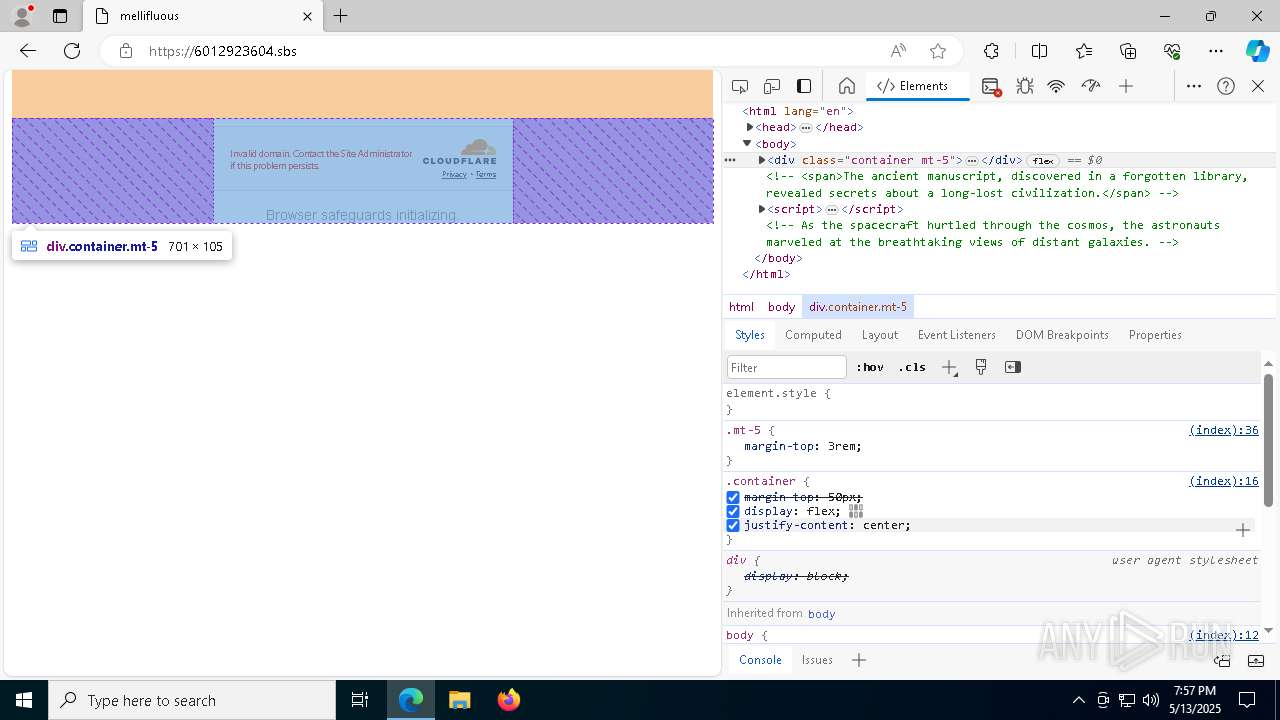Open the (index):16 source link
Screen dimensions: 1280x720
click(x=1224, y=481)
